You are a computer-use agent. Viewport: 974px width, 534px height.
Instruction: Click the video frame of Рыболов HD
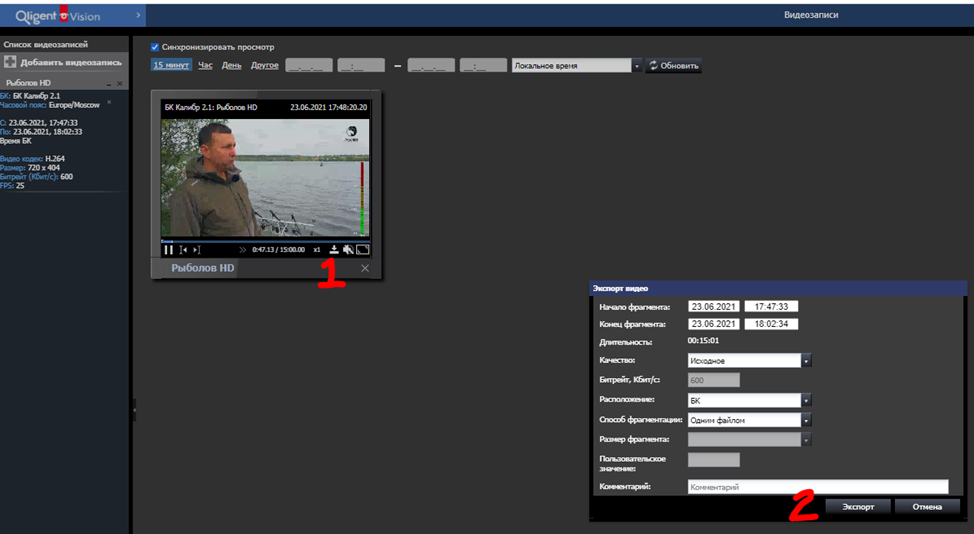pyautogui.click(x=265, y=178)
